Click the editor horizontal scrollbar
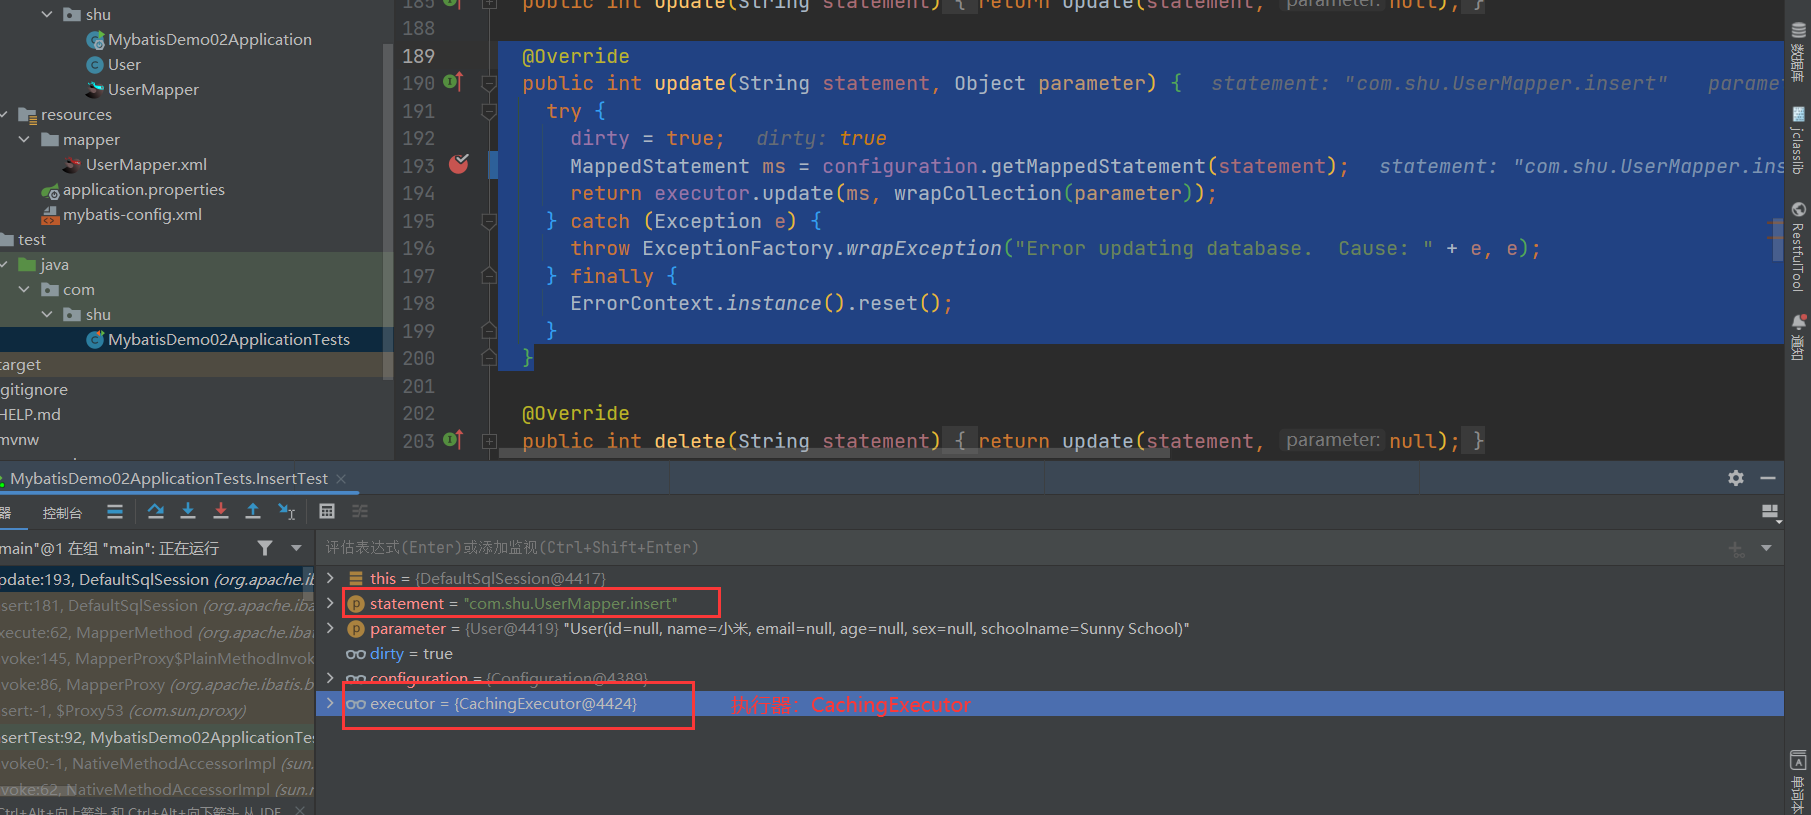This screenshot has width=1811, height=815. 833,453
